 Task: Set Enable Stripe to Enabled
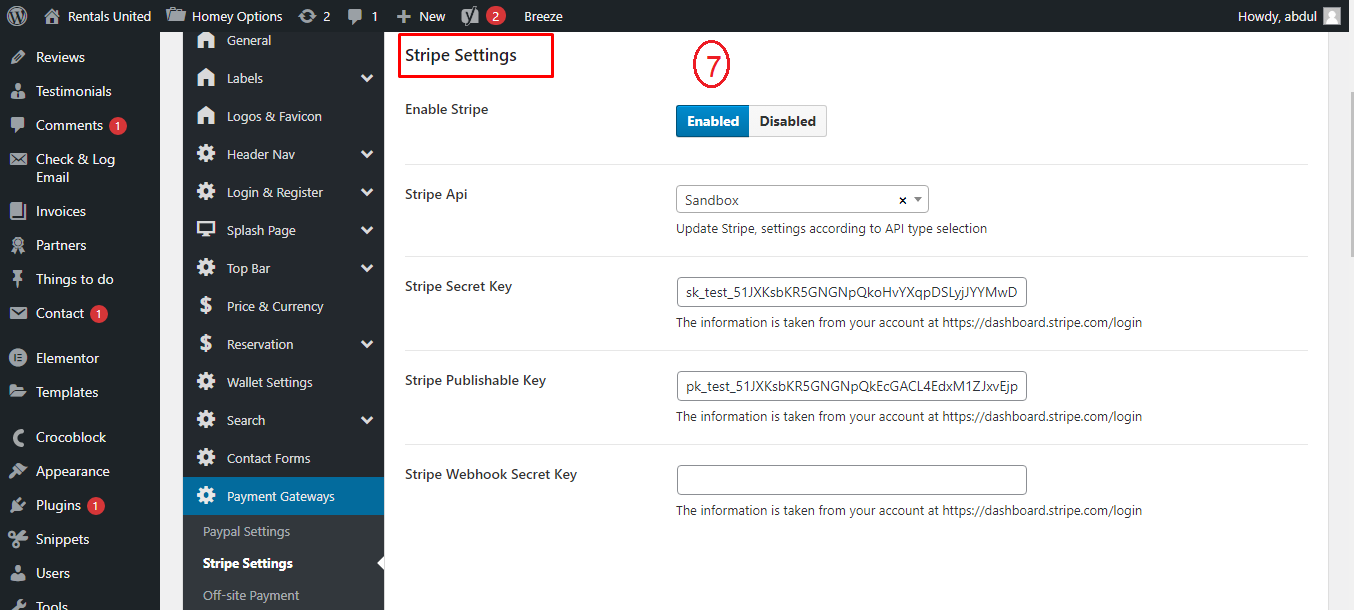tap(712, 121)
